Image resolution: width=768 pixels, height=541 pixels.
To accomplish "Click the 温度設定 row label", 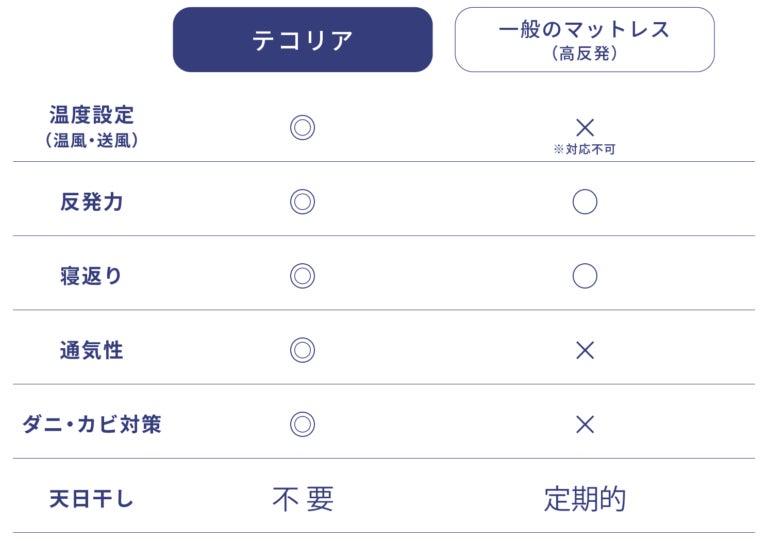I will pyautogui.click(x=91, y=116).
